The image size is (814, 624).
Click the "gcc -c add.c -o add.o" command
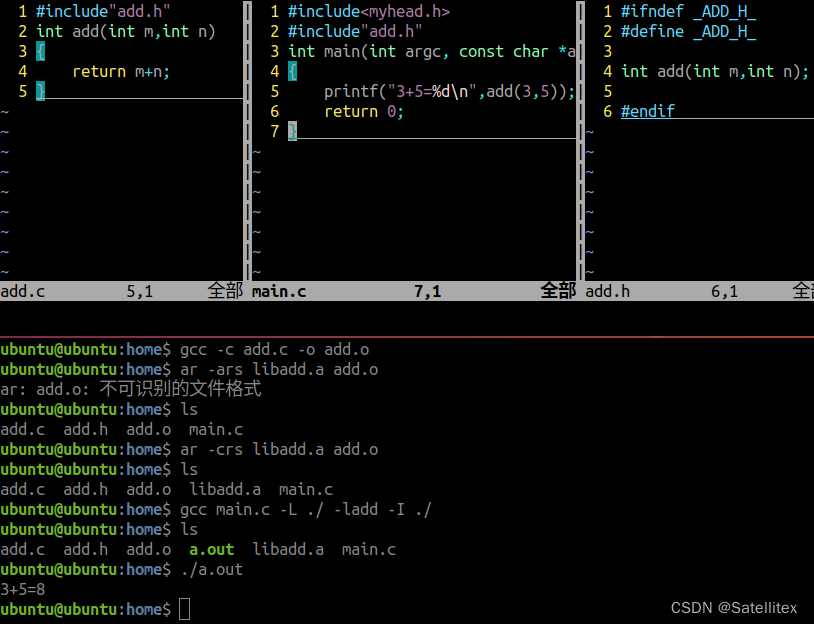click(275, 350)
